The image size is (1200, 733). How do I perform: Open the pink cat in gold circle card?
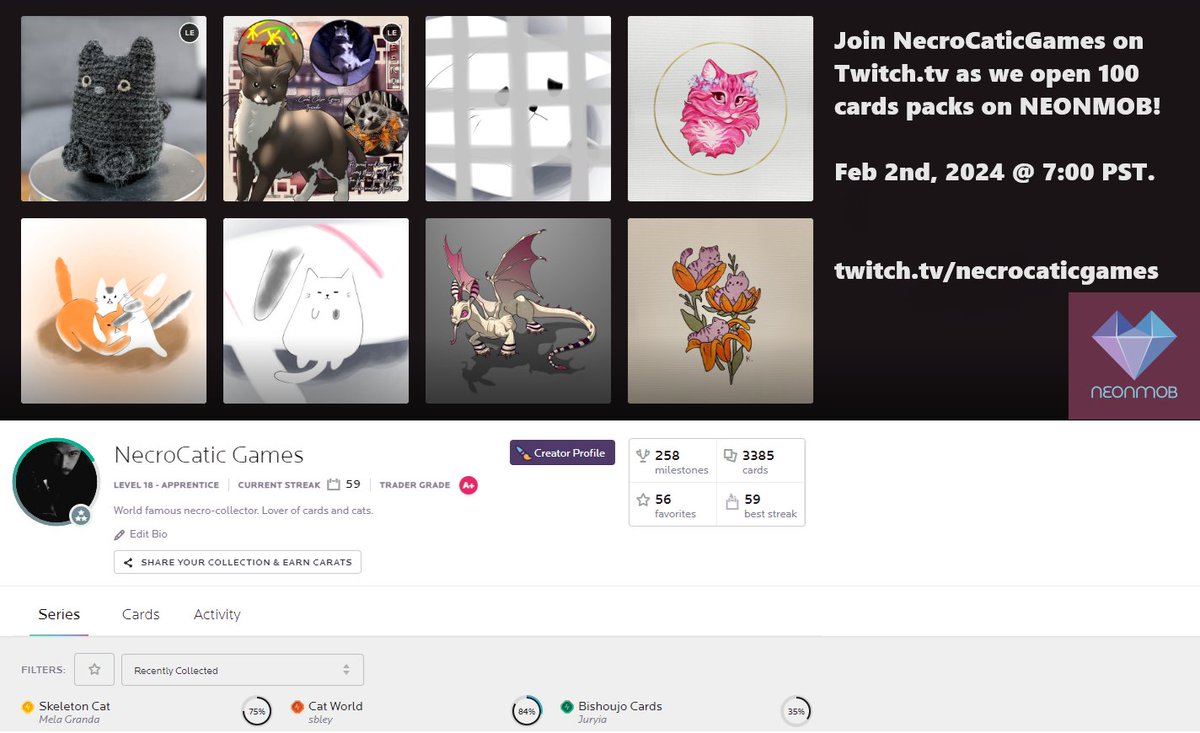coord(720,109)
